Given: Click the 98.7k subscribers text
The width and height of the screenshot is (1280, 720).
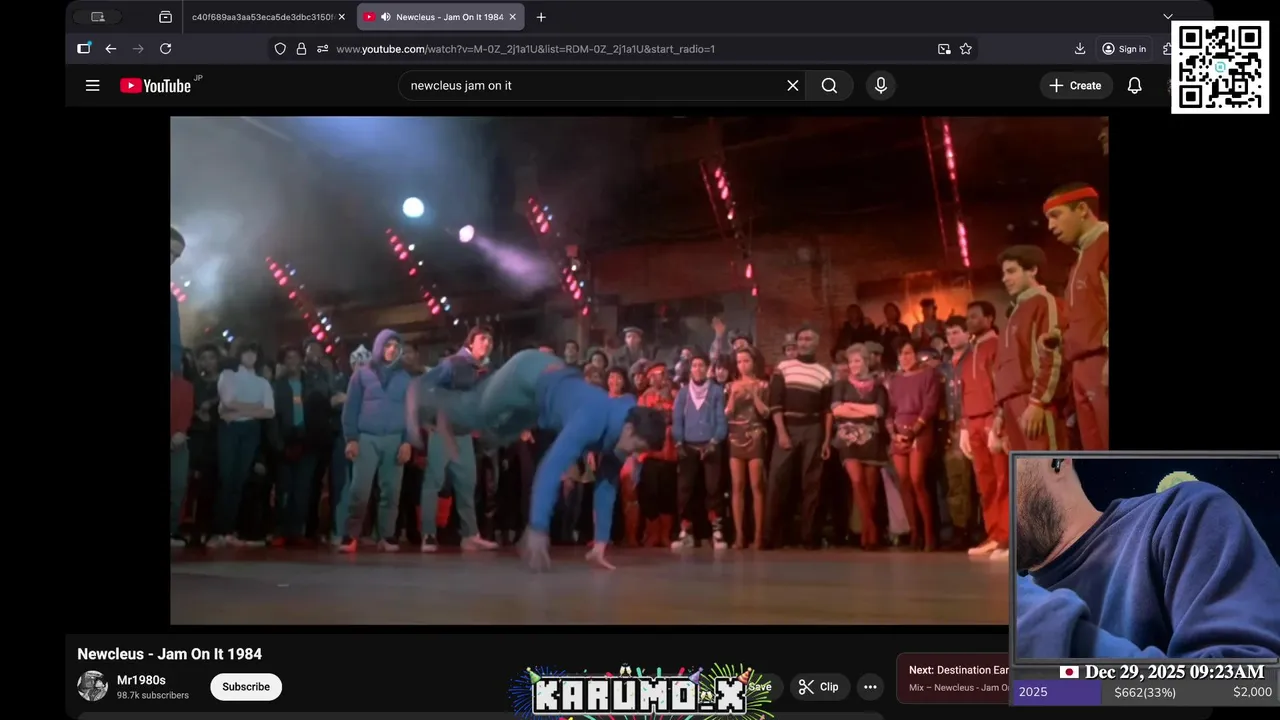Looking at the screenshot, I should (x=153, y=695).
